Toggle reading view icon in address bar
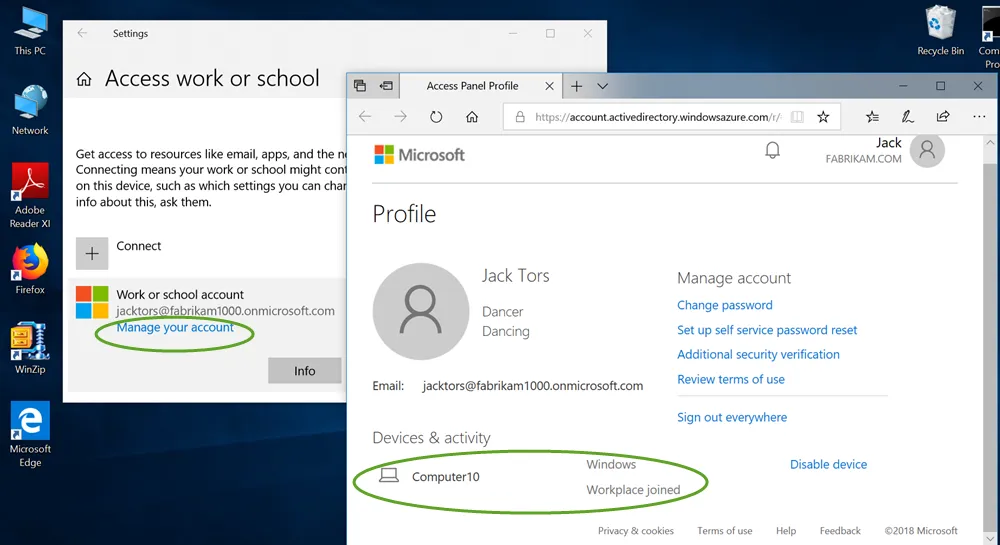 tap(797, 117)
